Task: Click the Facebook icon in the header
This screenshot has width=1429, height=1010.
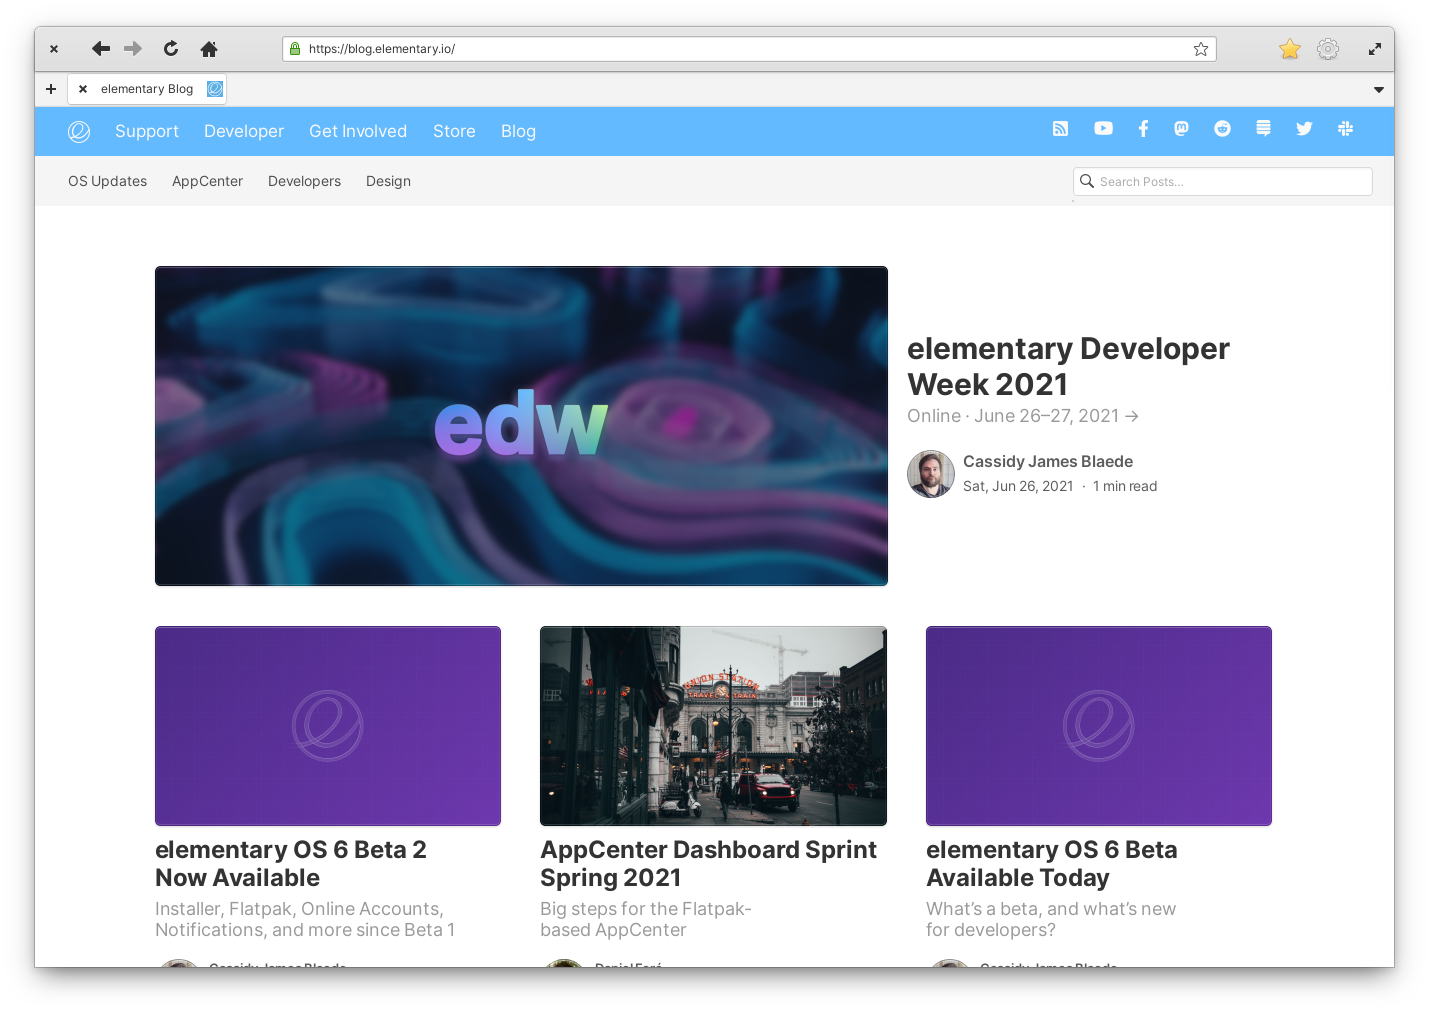Action: [1143, 129]
